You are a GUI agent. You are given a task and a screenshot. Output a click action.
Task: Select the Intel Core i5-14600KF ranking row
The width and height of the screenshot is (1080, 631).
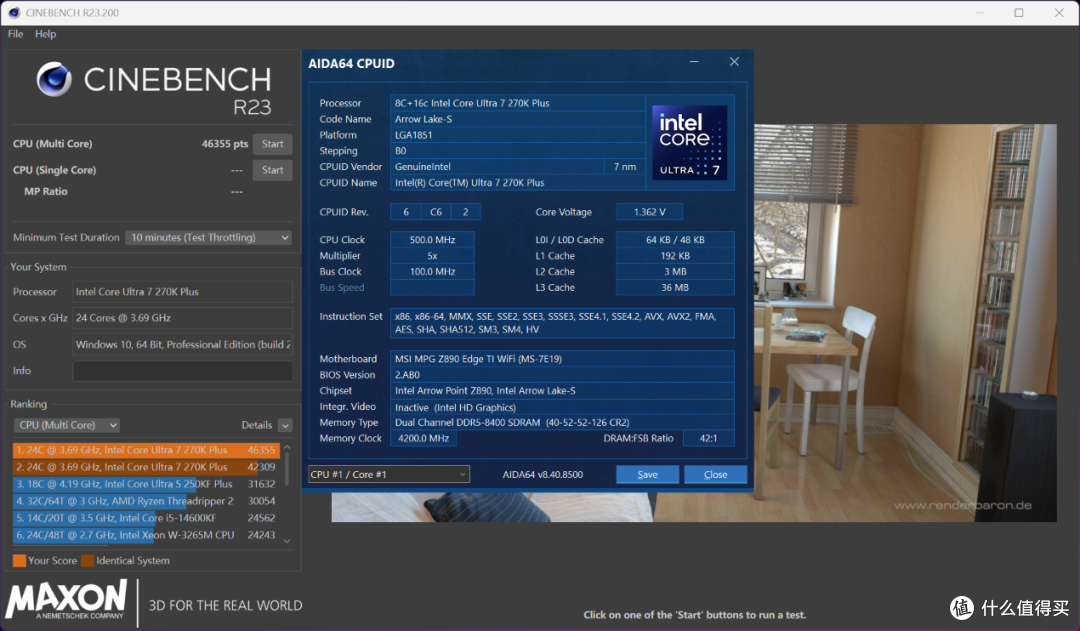point(146,518)
